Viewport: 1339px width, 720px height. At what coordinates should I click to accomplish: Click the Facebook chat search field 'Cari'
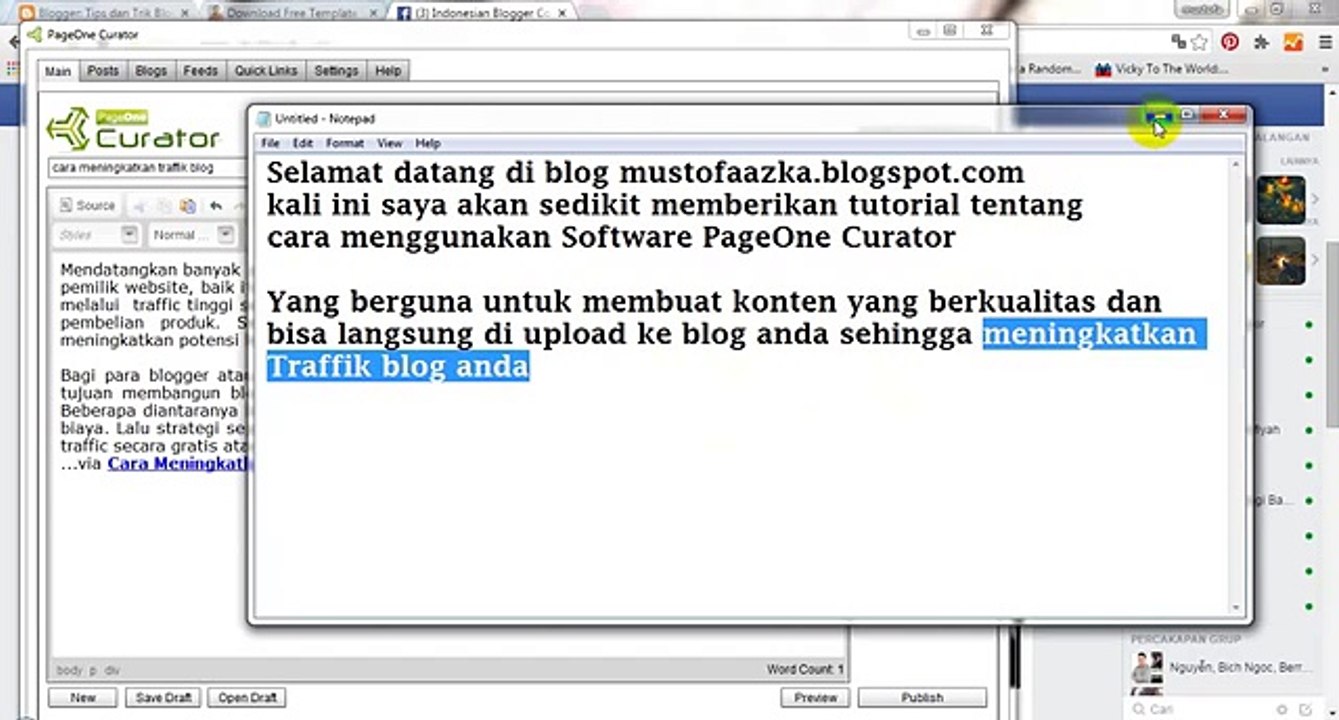(1202, 709)
